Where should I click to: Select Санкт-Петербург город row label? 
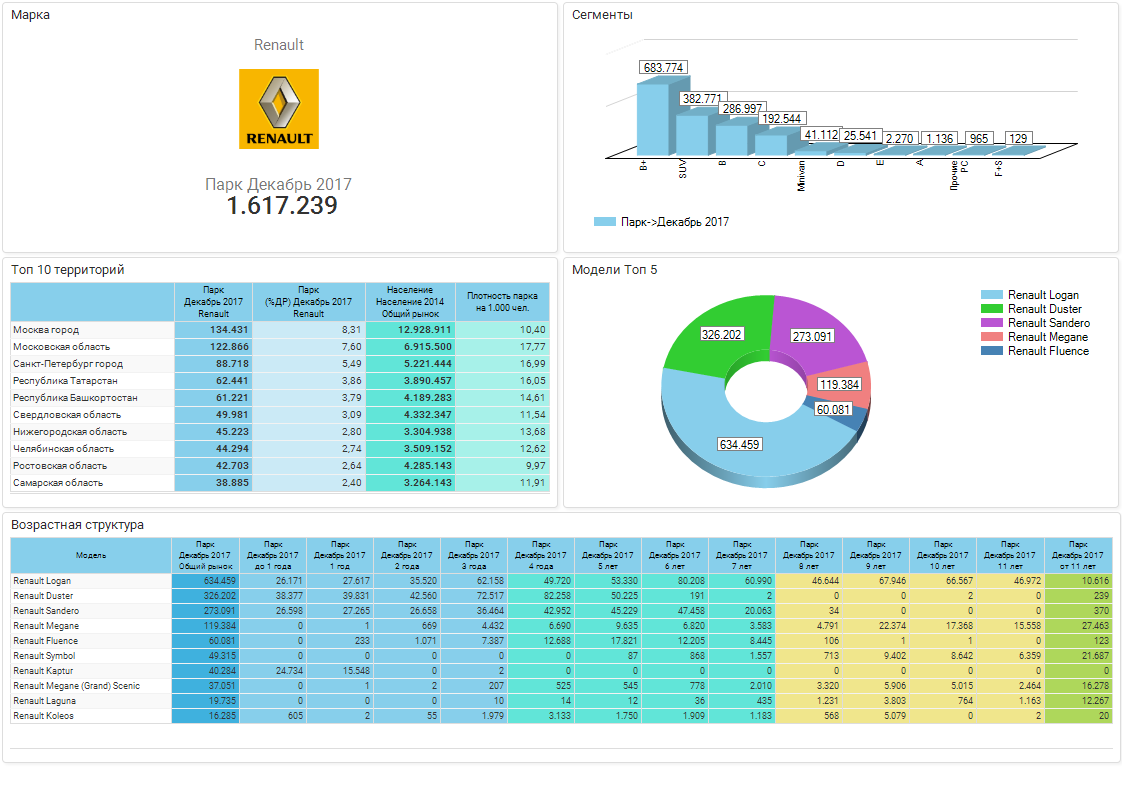(x=68, y=364)
